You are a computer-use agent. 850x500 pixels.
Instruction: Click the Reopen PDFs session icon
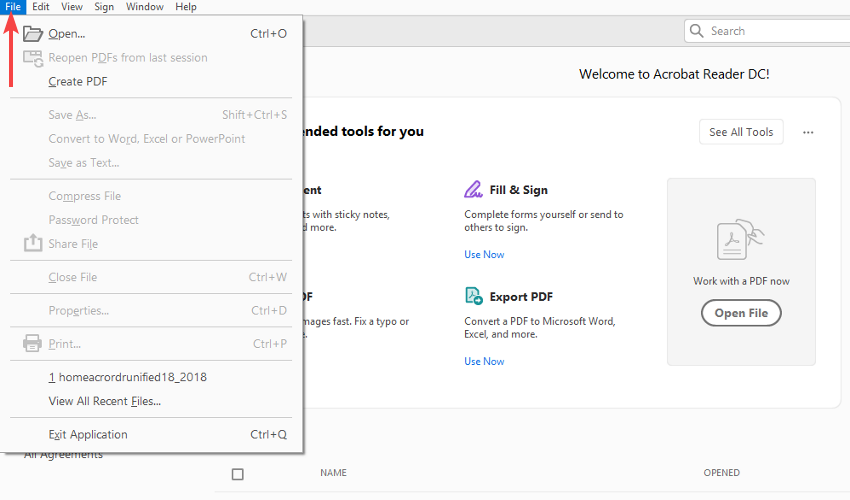pos(33,58)
